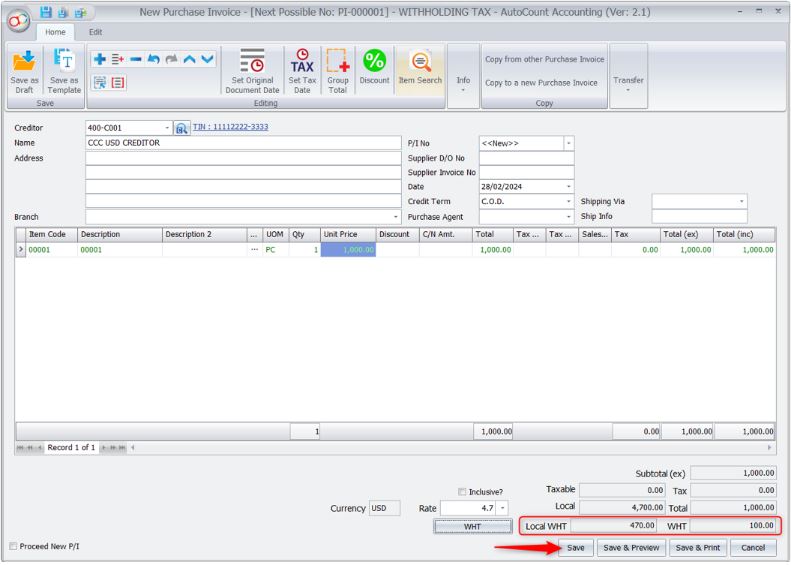791x565 pixels.
Task: Click Save as Draft
Action: 24,72
